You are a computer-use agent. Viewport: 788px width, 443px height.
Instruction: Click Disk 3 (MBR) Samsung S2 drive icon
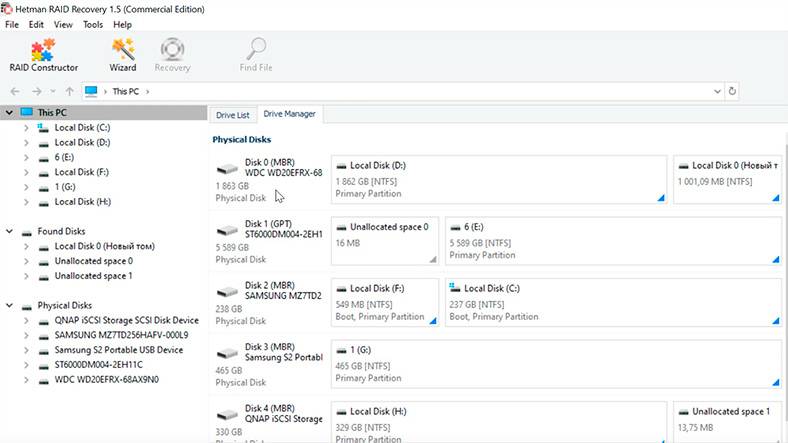228,354
